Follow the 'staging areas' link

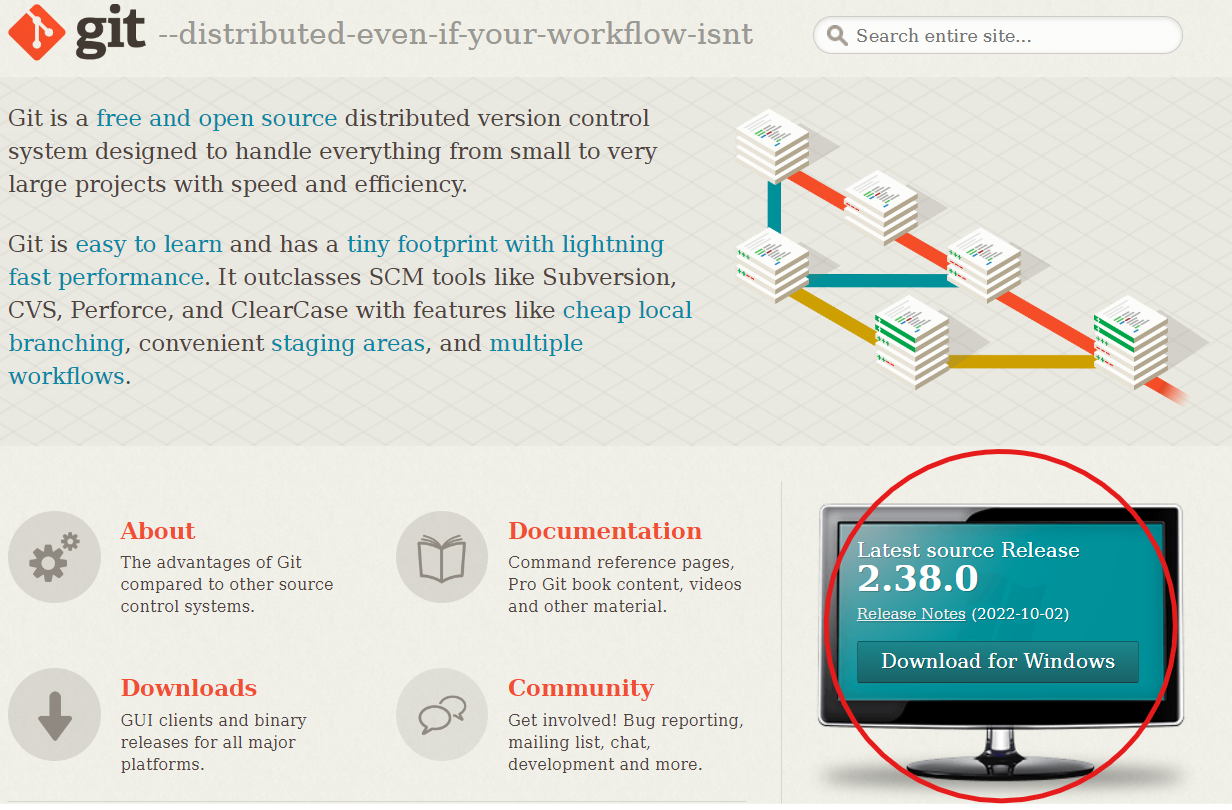coord(348,343)
